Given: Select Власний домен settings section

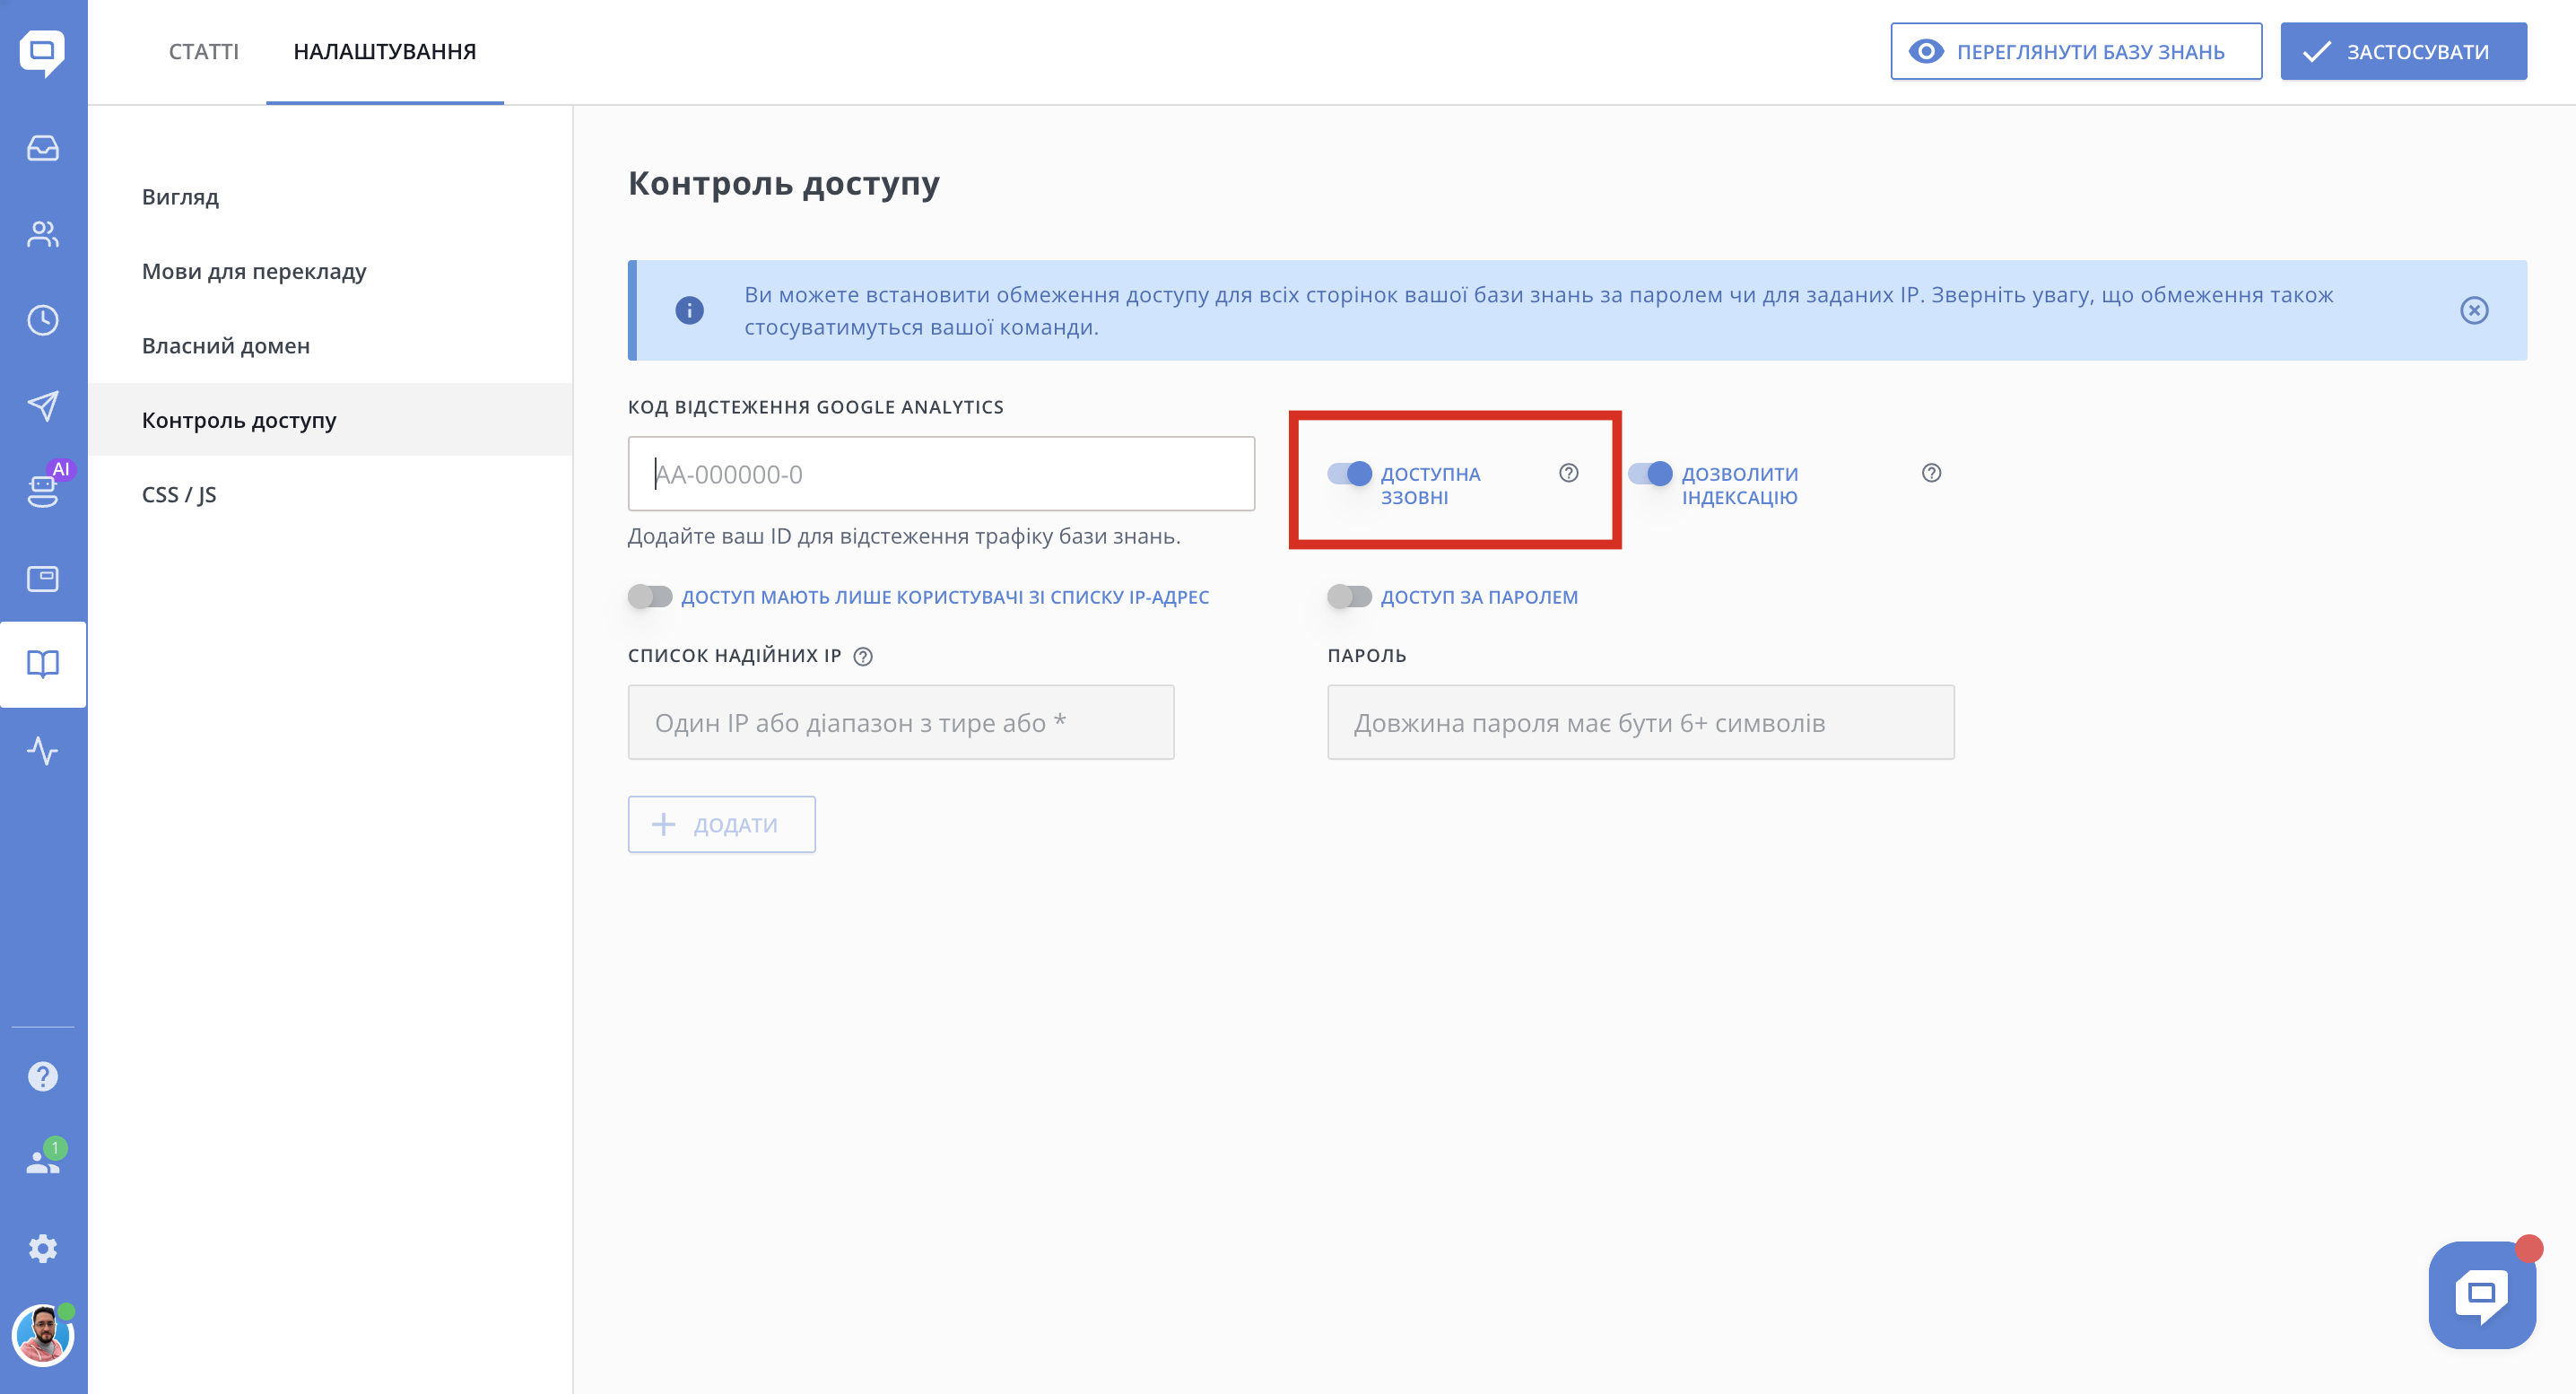Looking at the screenshot, I should 226,345.
